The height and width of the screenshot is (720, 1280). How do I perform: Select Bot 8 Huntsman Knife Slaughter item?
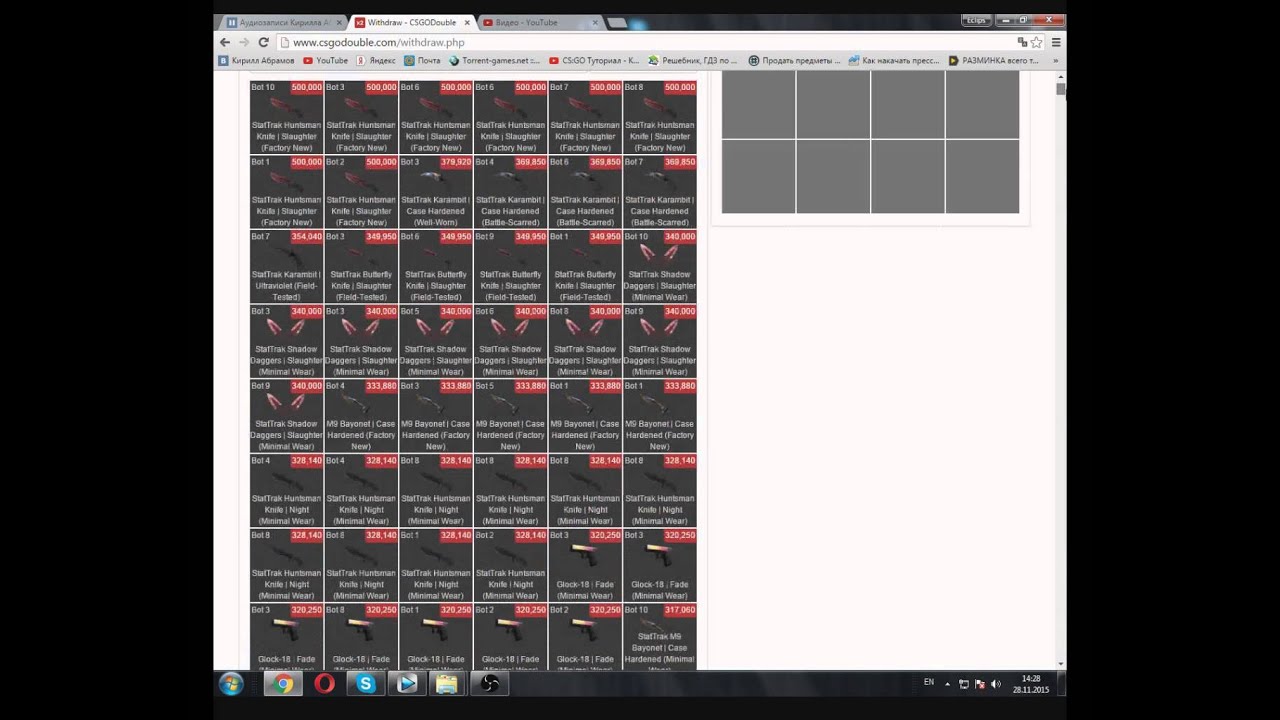click(659, 117)
